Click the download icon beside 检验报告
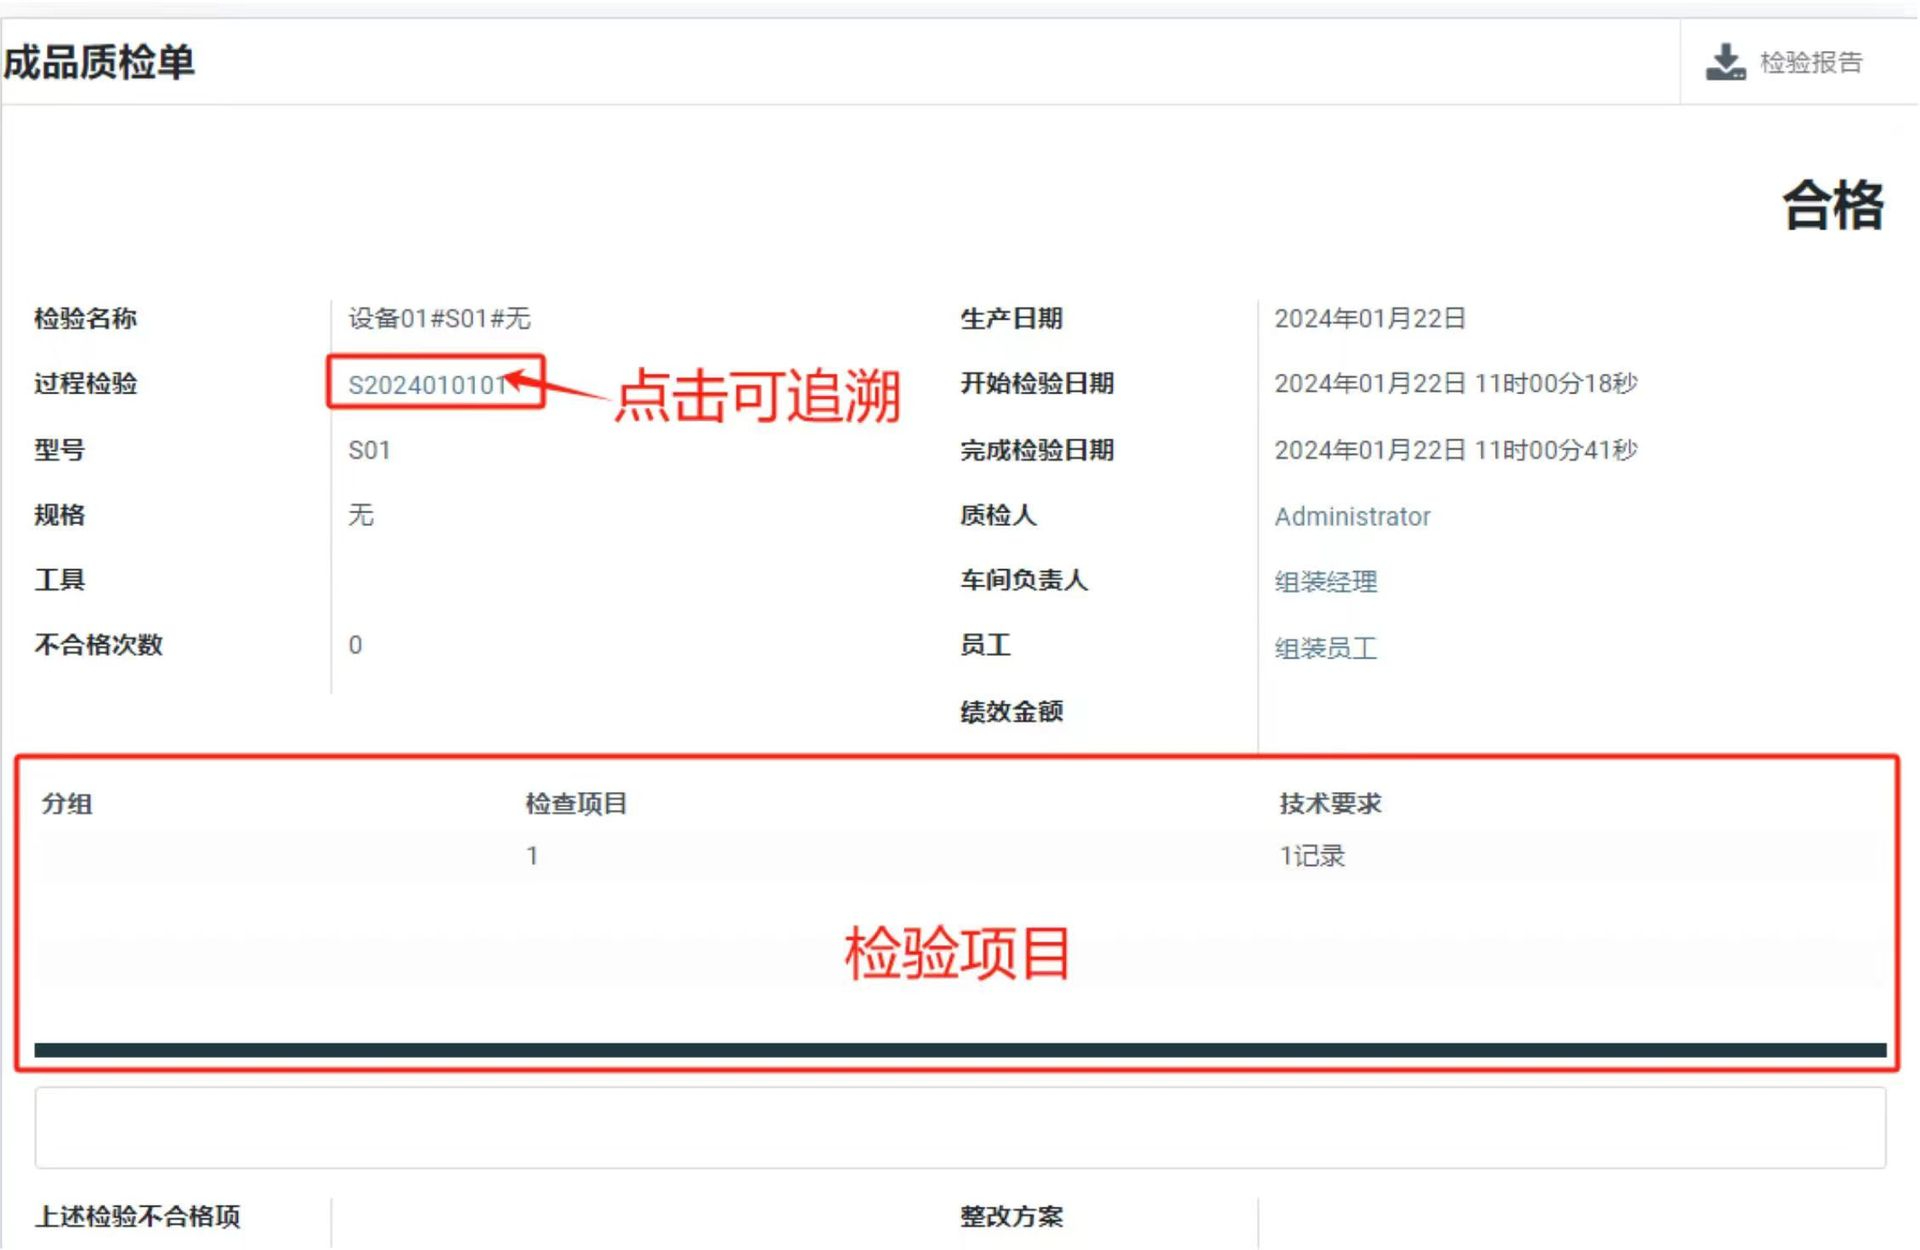The image size is (1920, 1250). pos(1724,62)
